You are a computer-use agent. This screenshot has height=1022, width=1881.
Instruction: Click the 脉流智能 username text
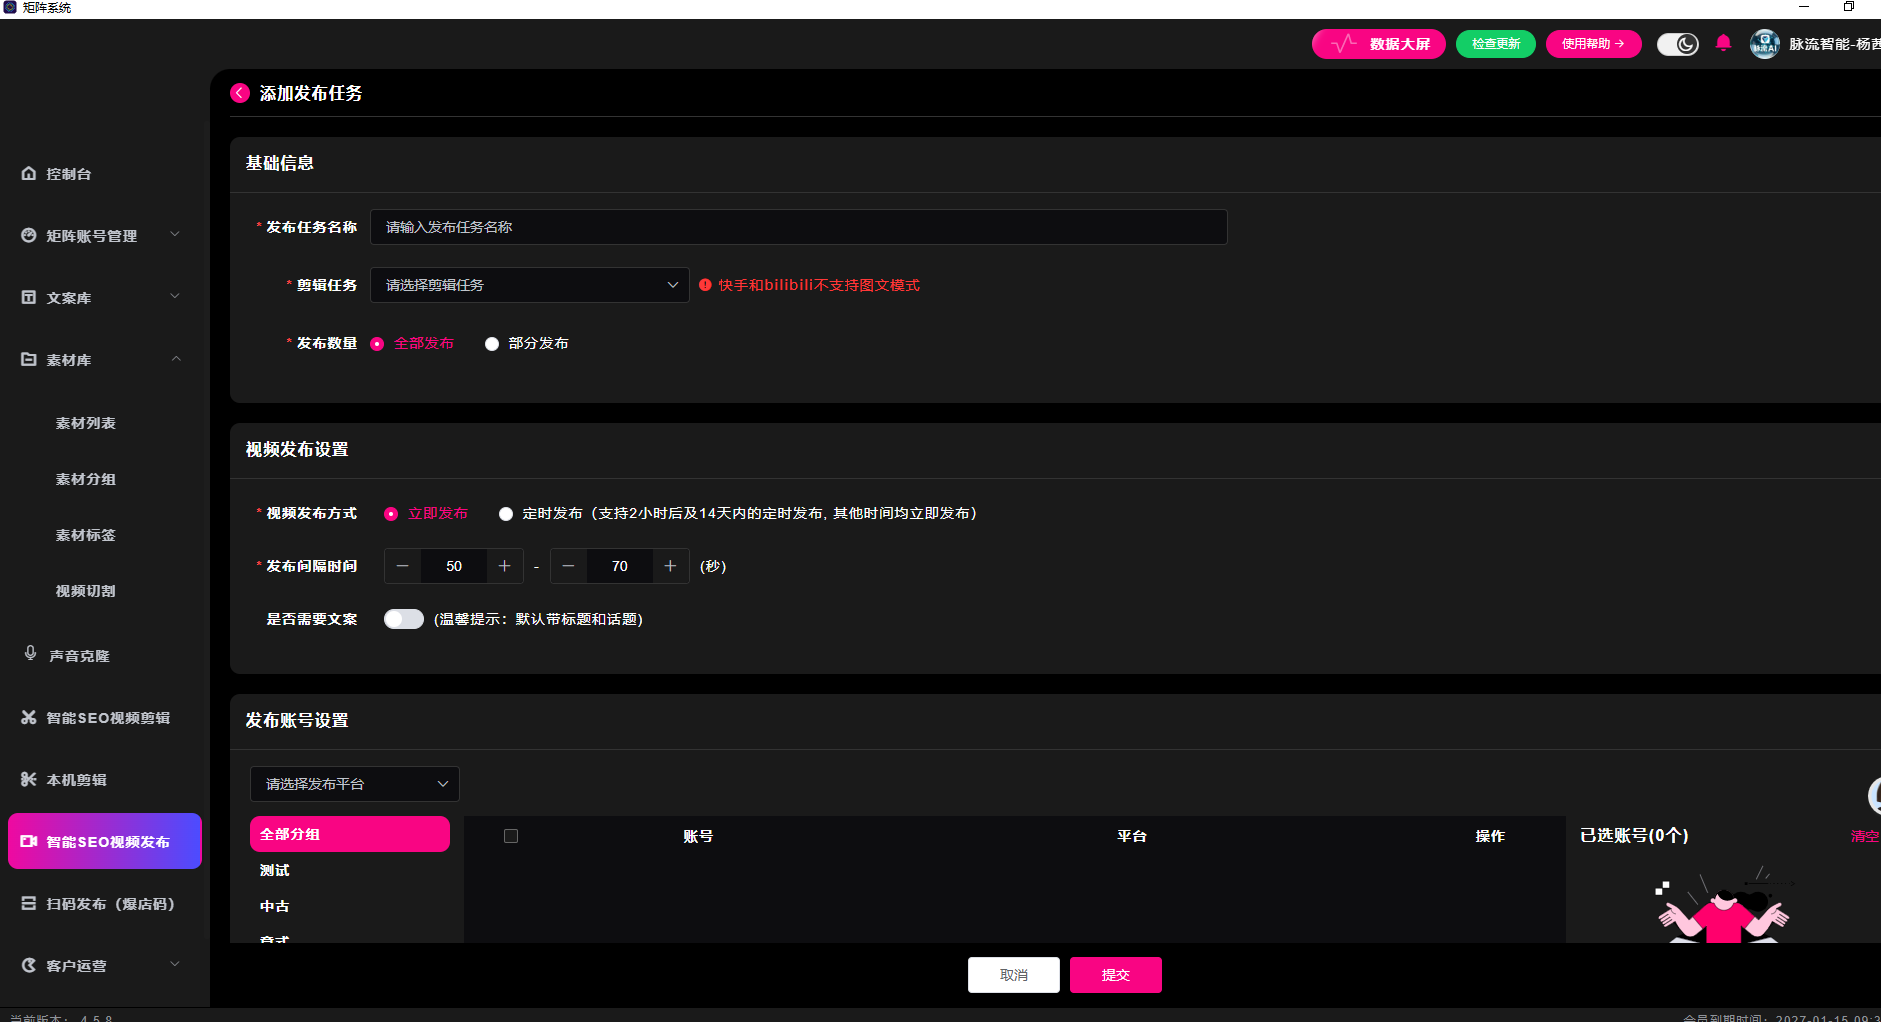[1835, 44]
